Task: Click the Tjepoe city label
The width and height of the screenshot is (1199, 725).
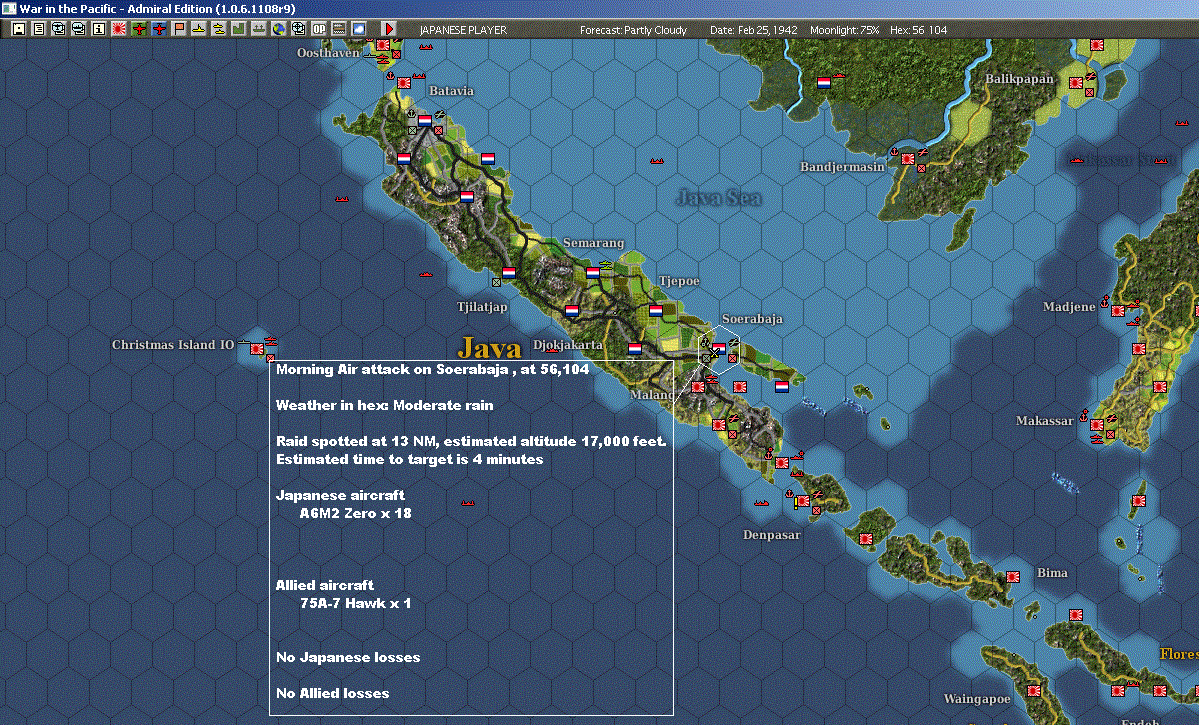Action: (x=679, y=281)
